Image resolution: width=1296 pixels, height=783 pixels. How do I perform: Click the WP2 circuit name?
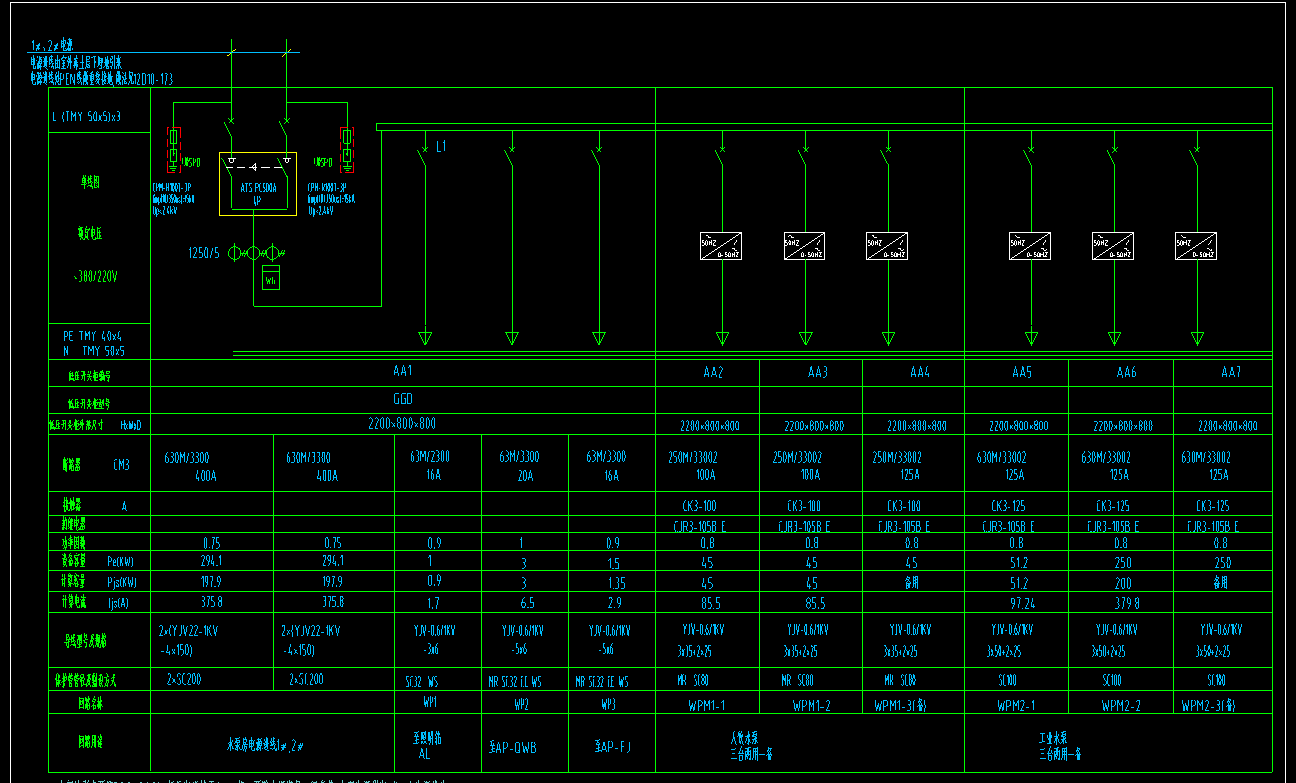click(521, 704)
